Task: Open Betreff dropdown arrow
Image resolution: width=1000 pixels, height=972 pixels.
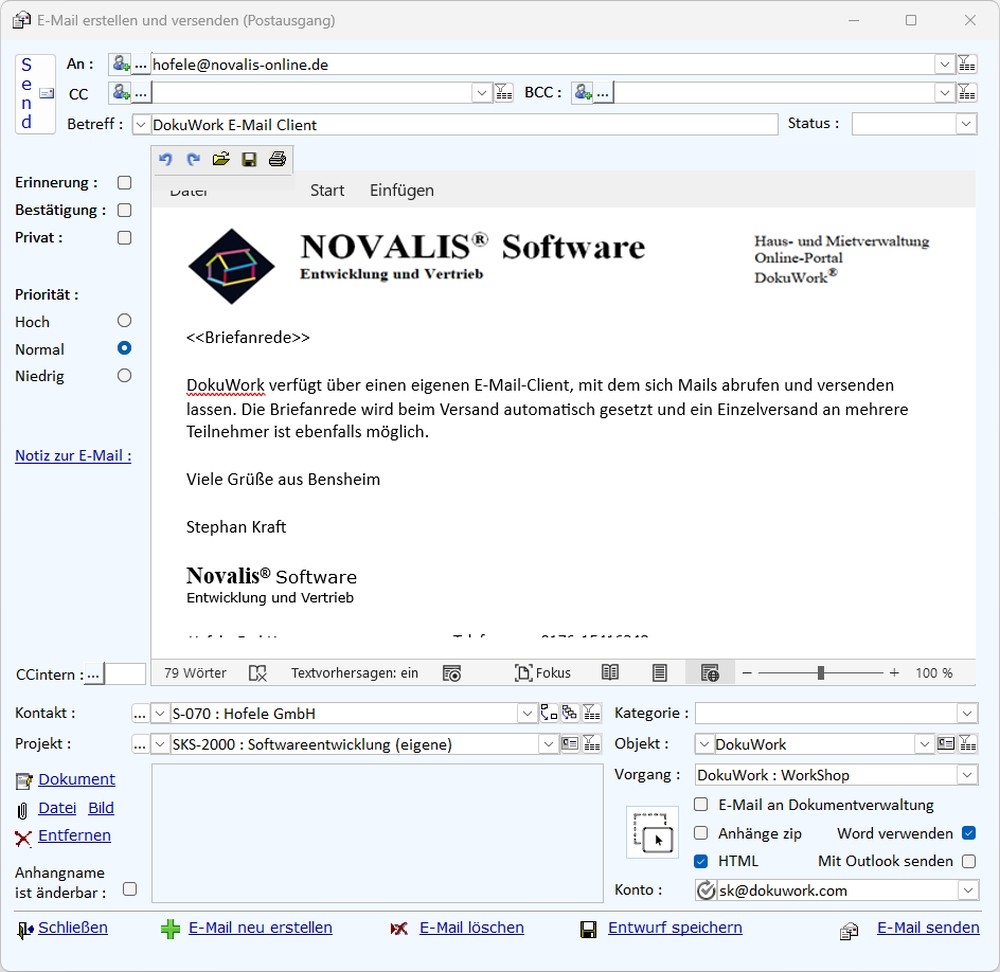Action: pos(141,124)
